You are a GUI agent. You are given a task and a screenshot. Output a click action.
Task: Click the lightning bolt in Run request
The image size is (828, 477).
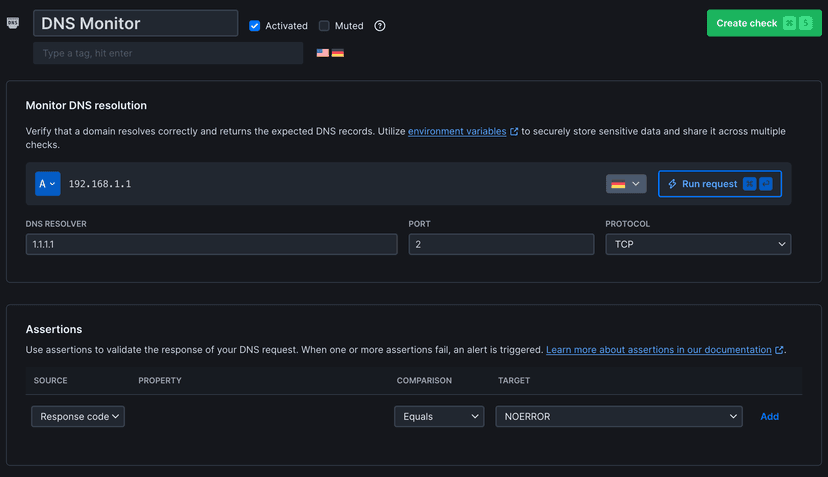pos(672,184)
